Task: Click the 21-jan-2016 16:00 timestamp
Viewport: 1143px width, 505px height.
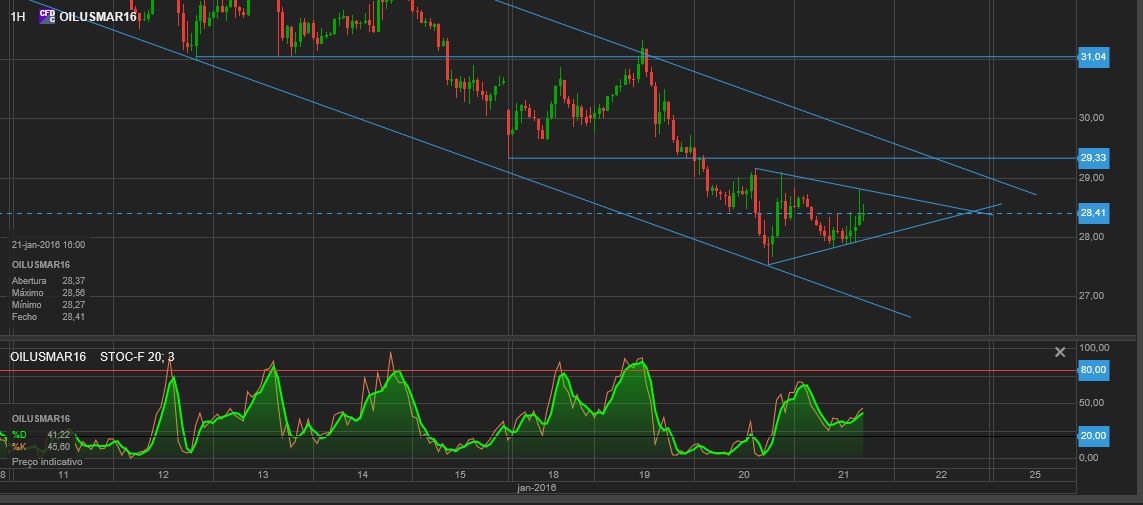Action: coord(48,245)
